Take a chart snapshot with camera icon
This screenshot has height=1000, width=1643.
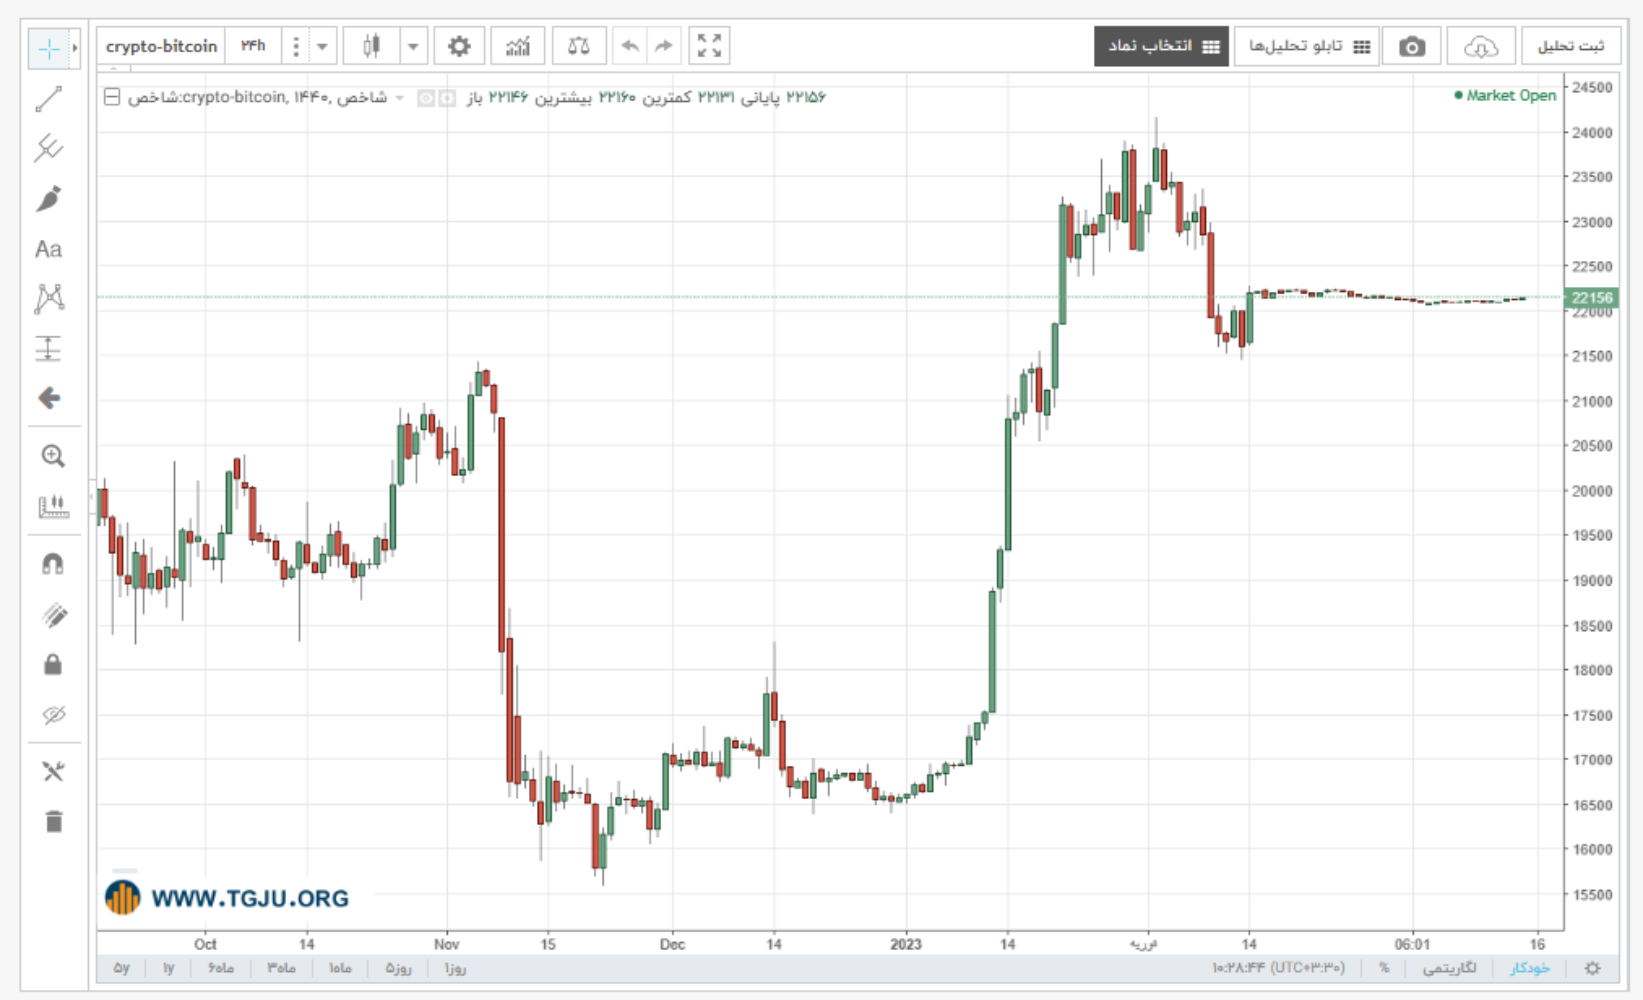(x=1411, y=46)
